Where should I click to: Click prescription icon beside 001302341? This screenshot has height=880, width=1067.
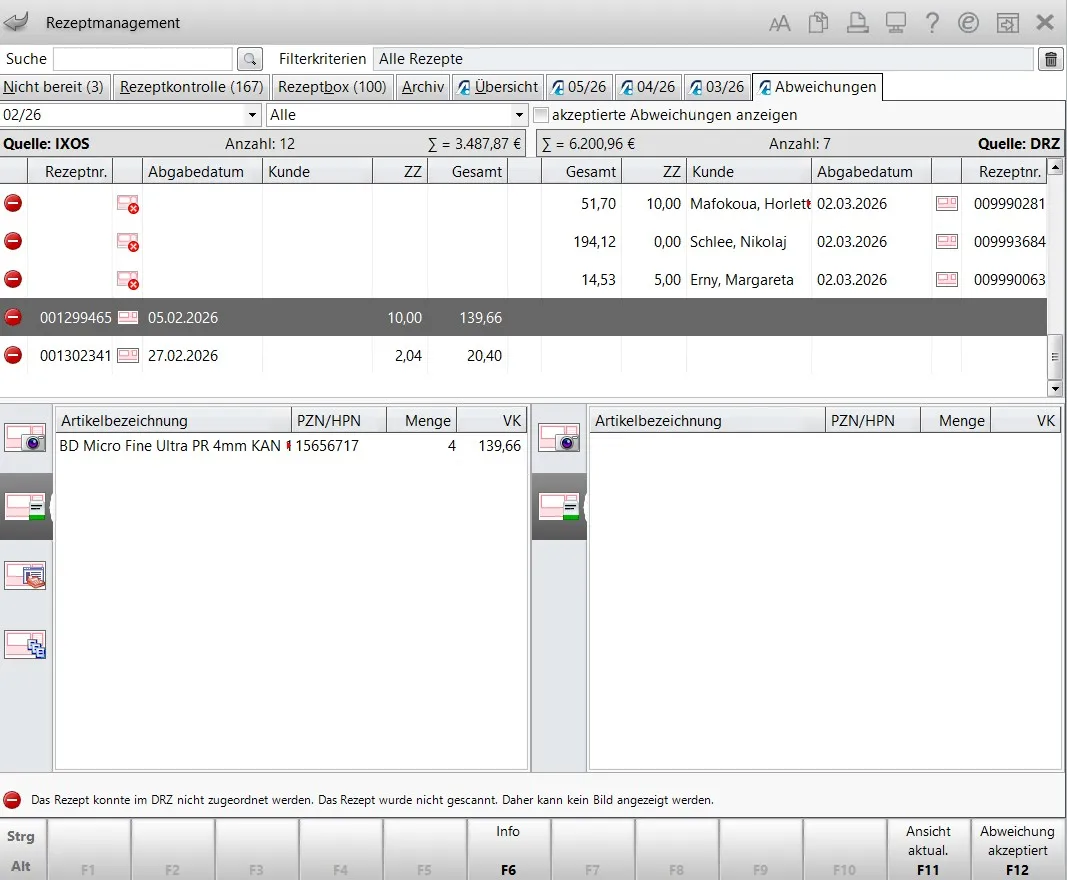pos(128,355)
